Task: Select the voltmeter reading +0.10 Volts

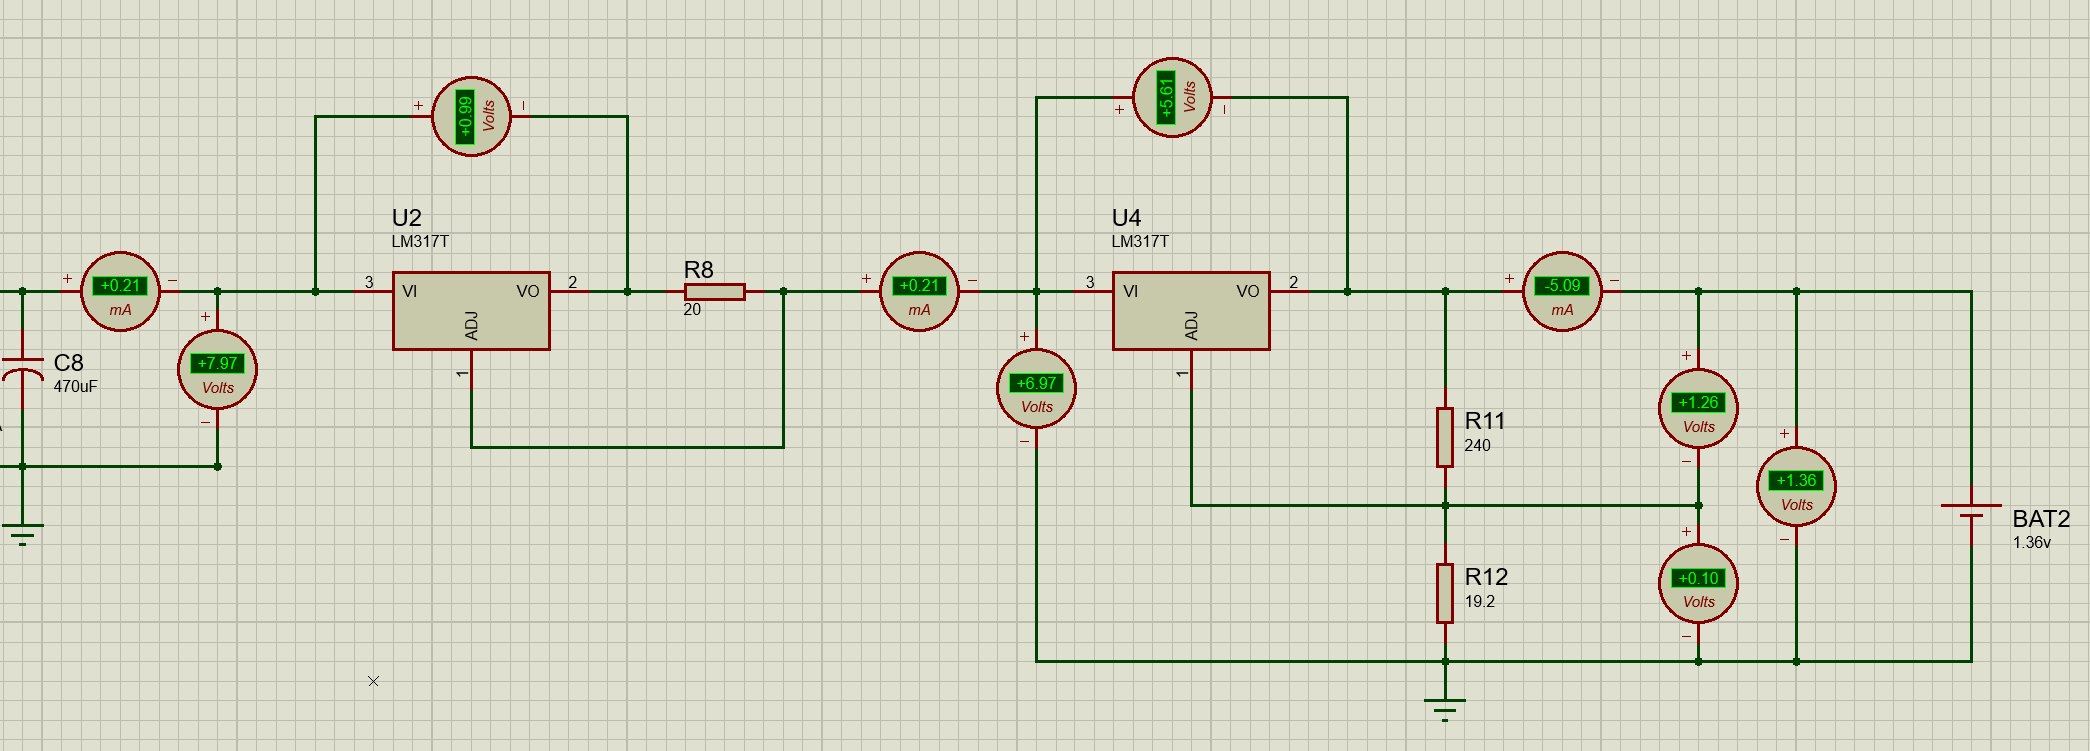Action: point(1698,584)
